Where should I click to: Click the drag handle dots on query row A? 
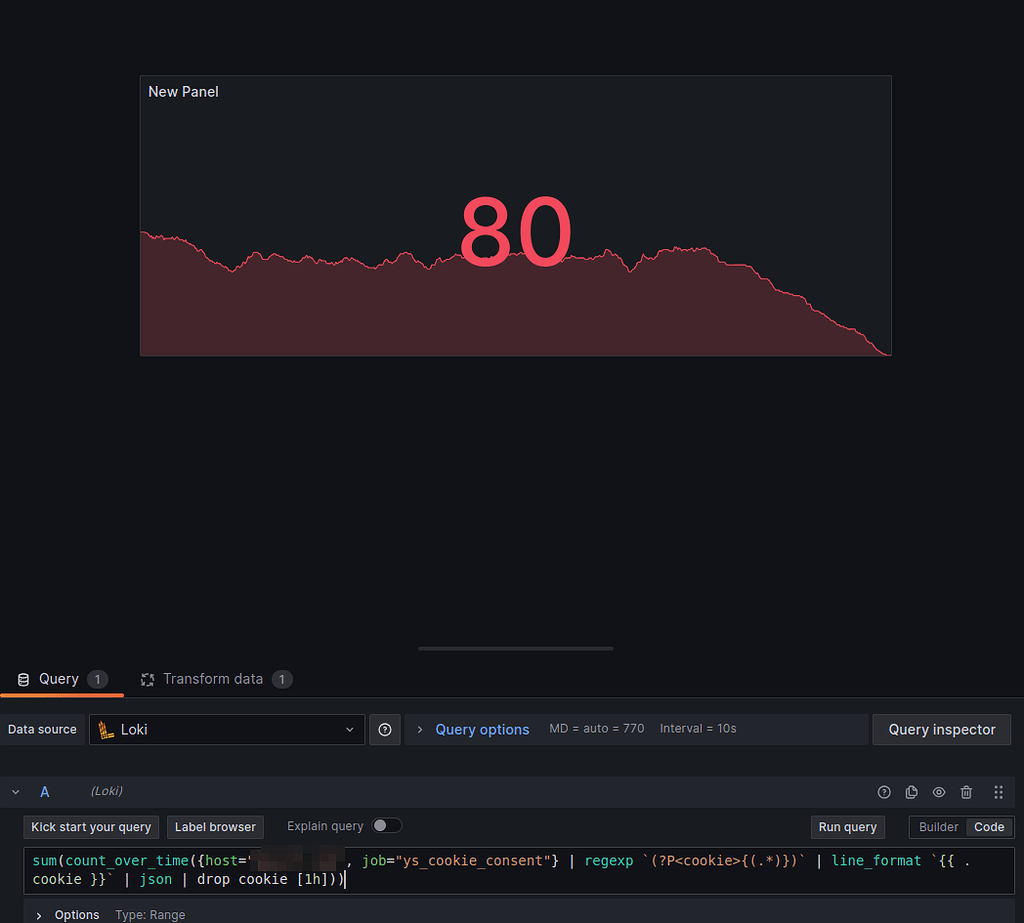[998, 791]
